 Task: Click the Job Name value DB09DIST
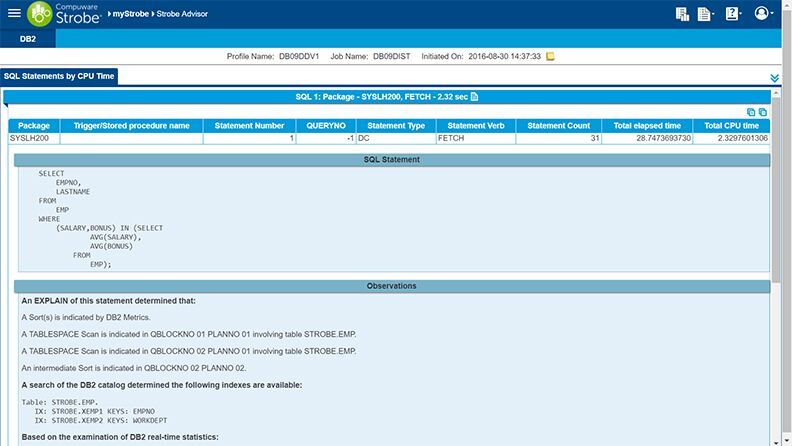tap(391, 57)
